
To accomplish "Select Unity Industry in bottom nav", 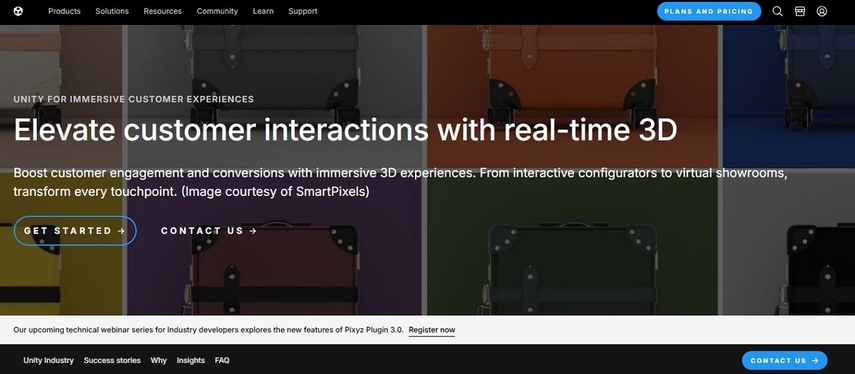I will pyautogui.click(x=49, y=360).
